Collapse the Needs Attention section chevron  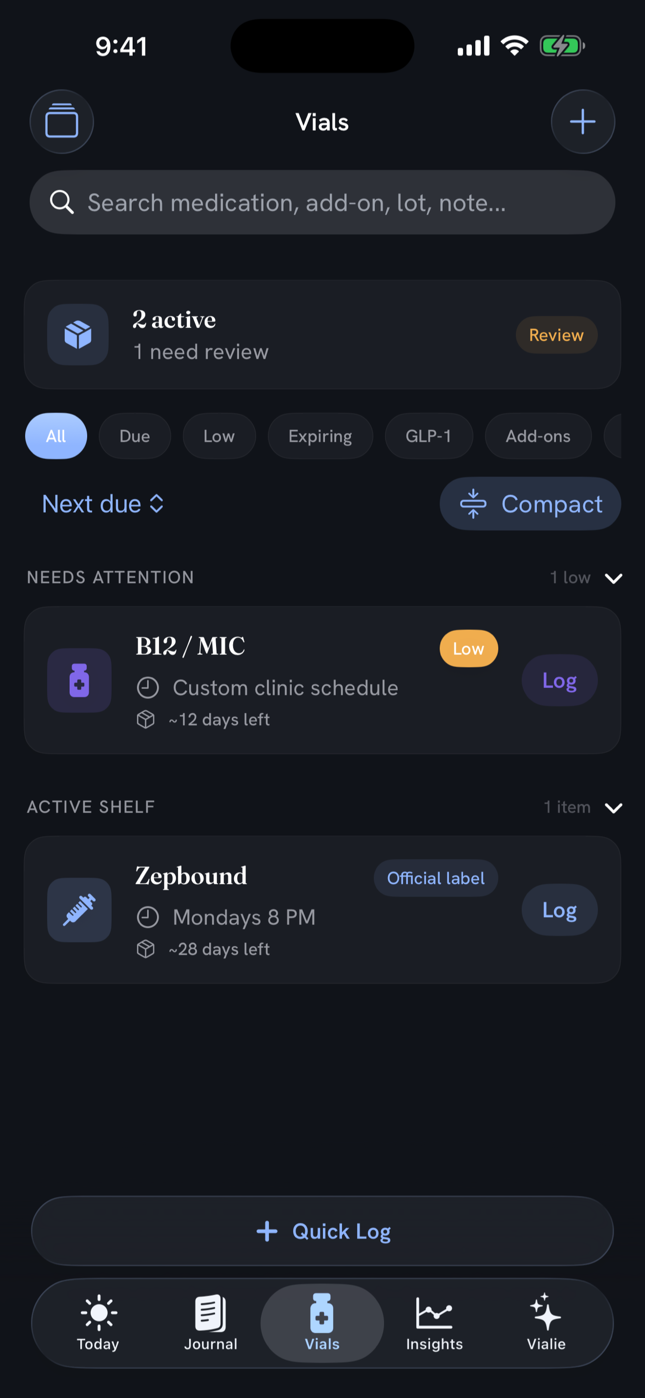(614, 578)
